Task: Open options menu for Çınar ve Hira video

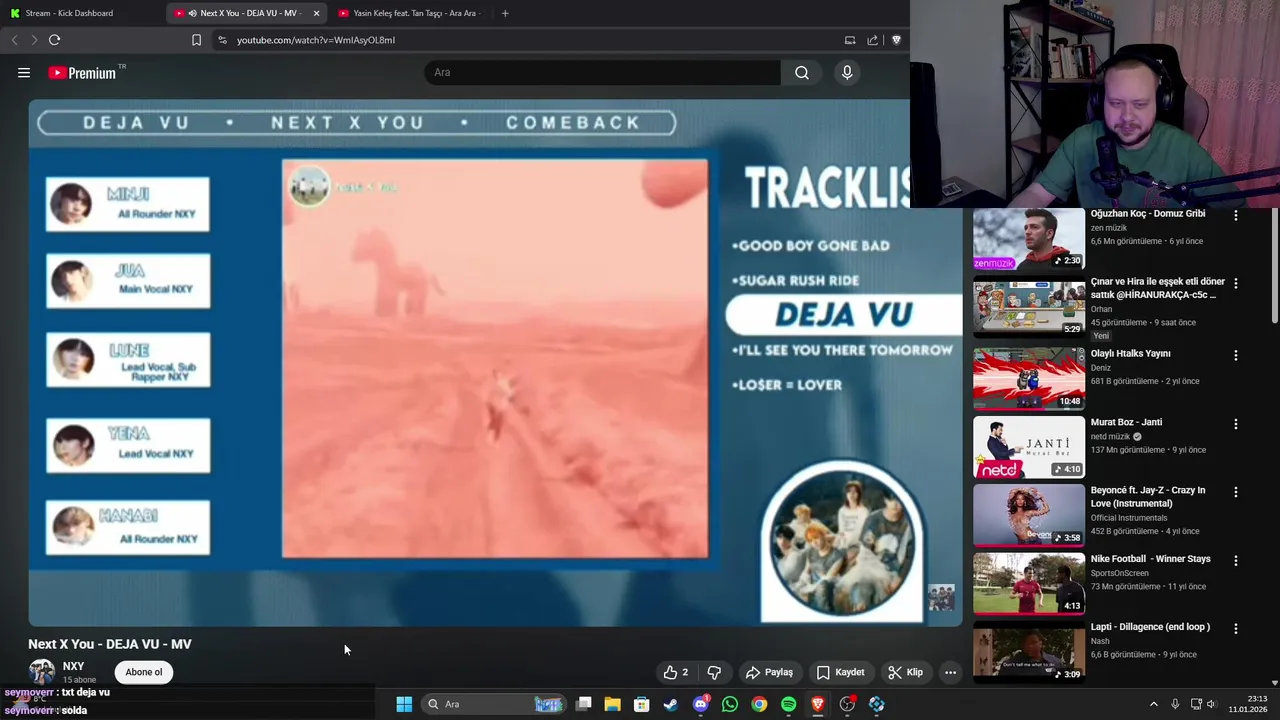Action: [x=1236, y=283]
